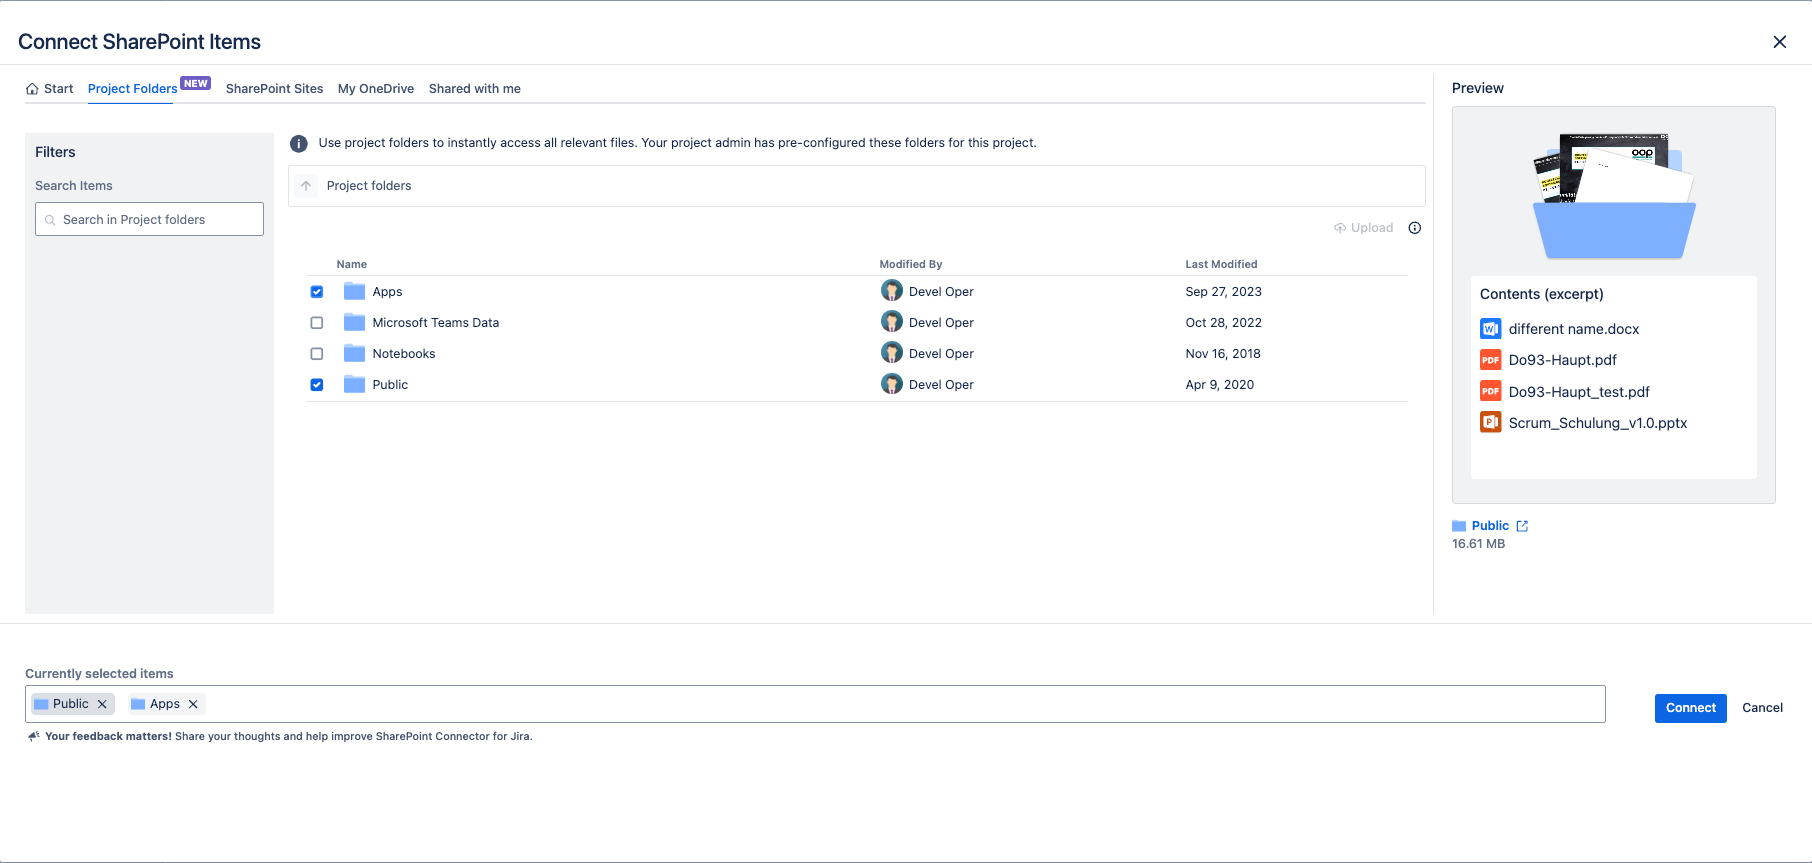Switch to the SharePoint Sites tab
The width and height of the screenshot is (1812, 863).
click(x=274, y=89)
